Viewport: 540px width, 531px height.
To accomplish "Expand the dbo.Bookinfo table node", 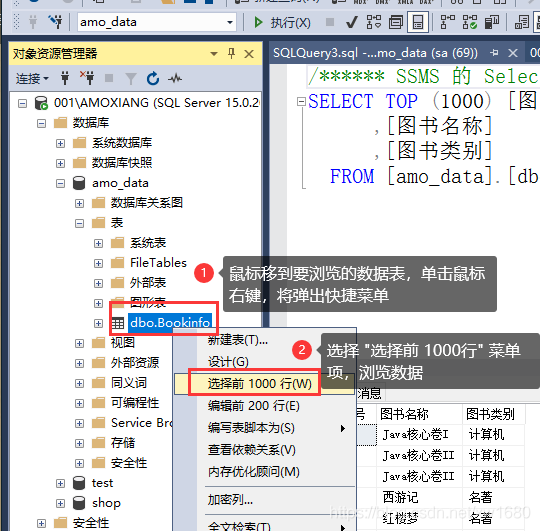I will pyautogui.click(x=98, y=323).
